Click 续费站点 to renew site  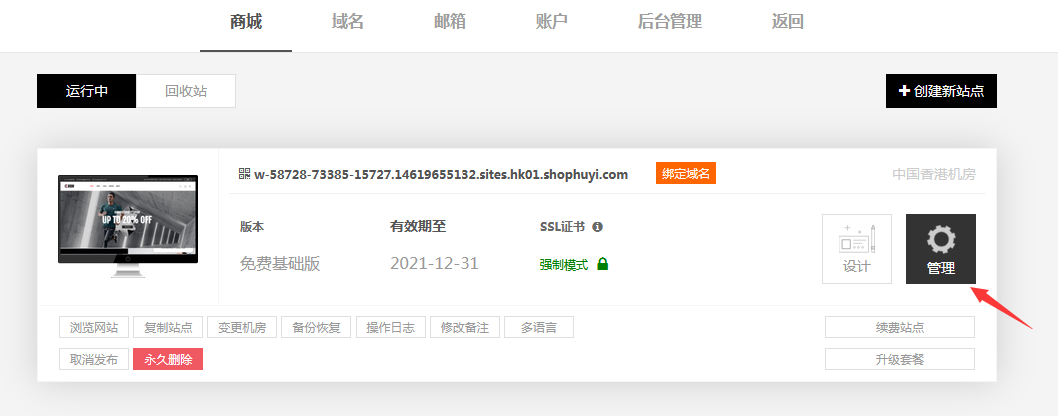(x=899, y=327)
